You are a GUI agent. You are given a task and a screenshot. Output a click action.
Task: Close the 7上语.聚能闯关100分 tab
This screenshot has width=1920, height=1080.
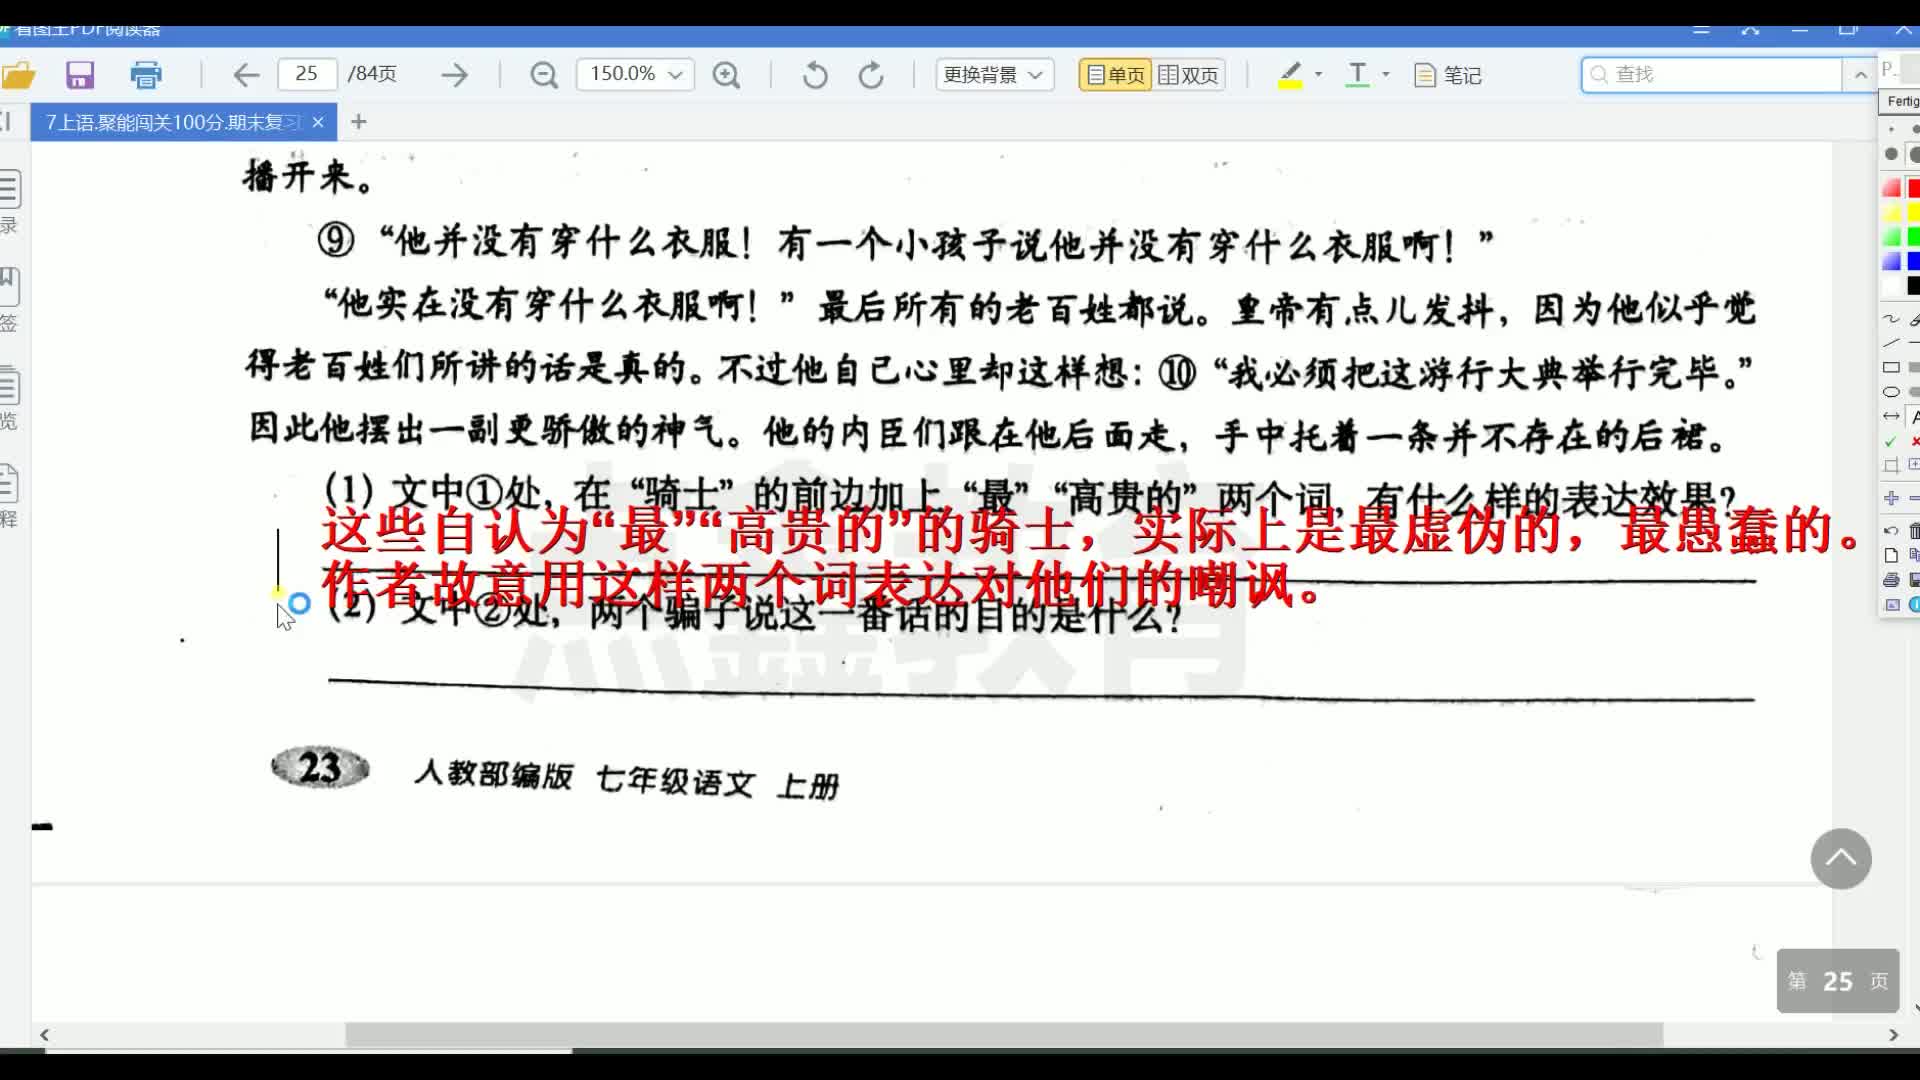click(x=318, y=122)
